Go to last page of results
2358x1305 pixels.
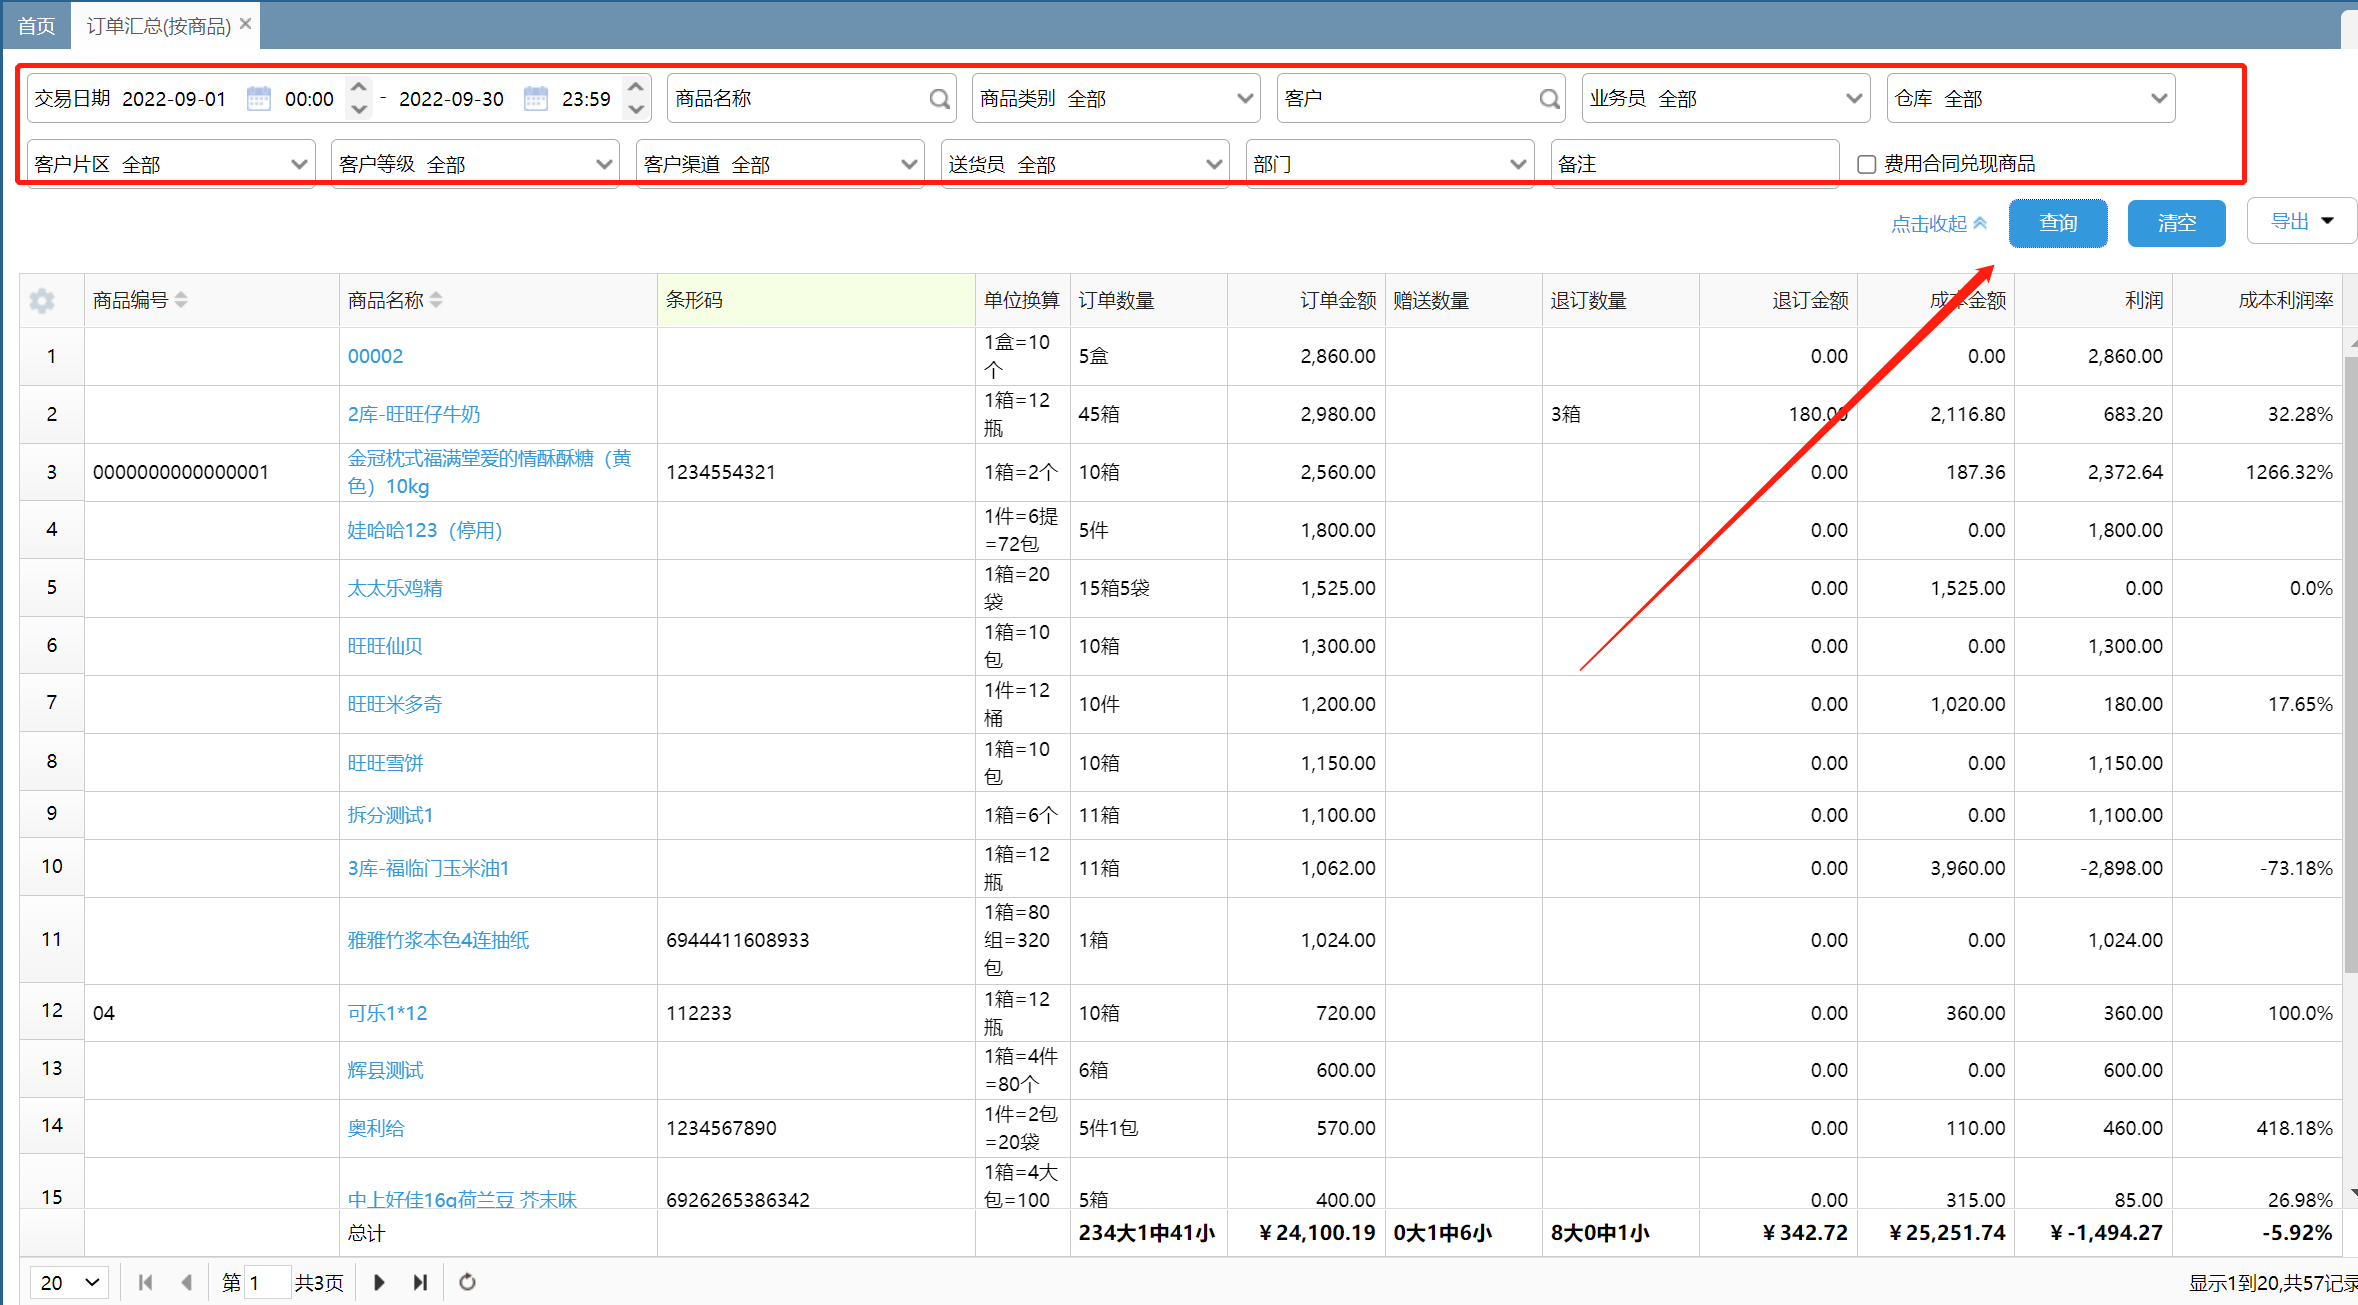point(420,1282)
